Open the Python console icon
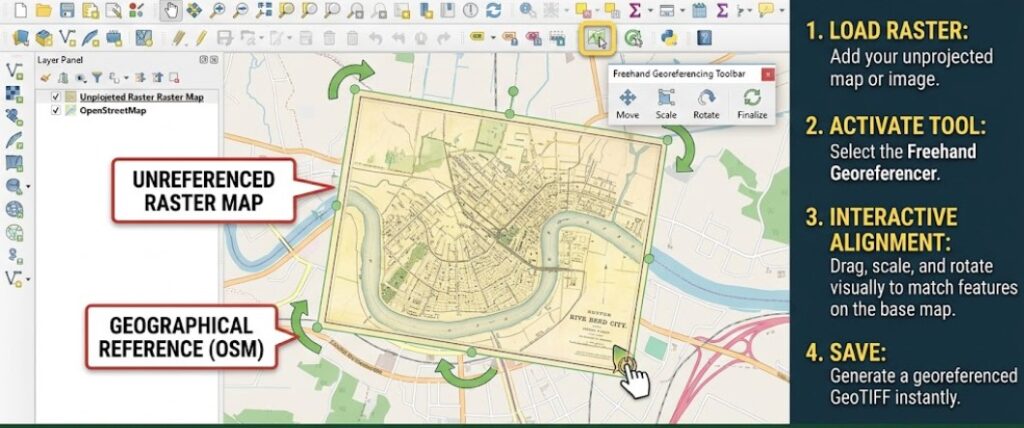Image resolution: width=1024 pixels, height=428 pixels. coord(668,38)
